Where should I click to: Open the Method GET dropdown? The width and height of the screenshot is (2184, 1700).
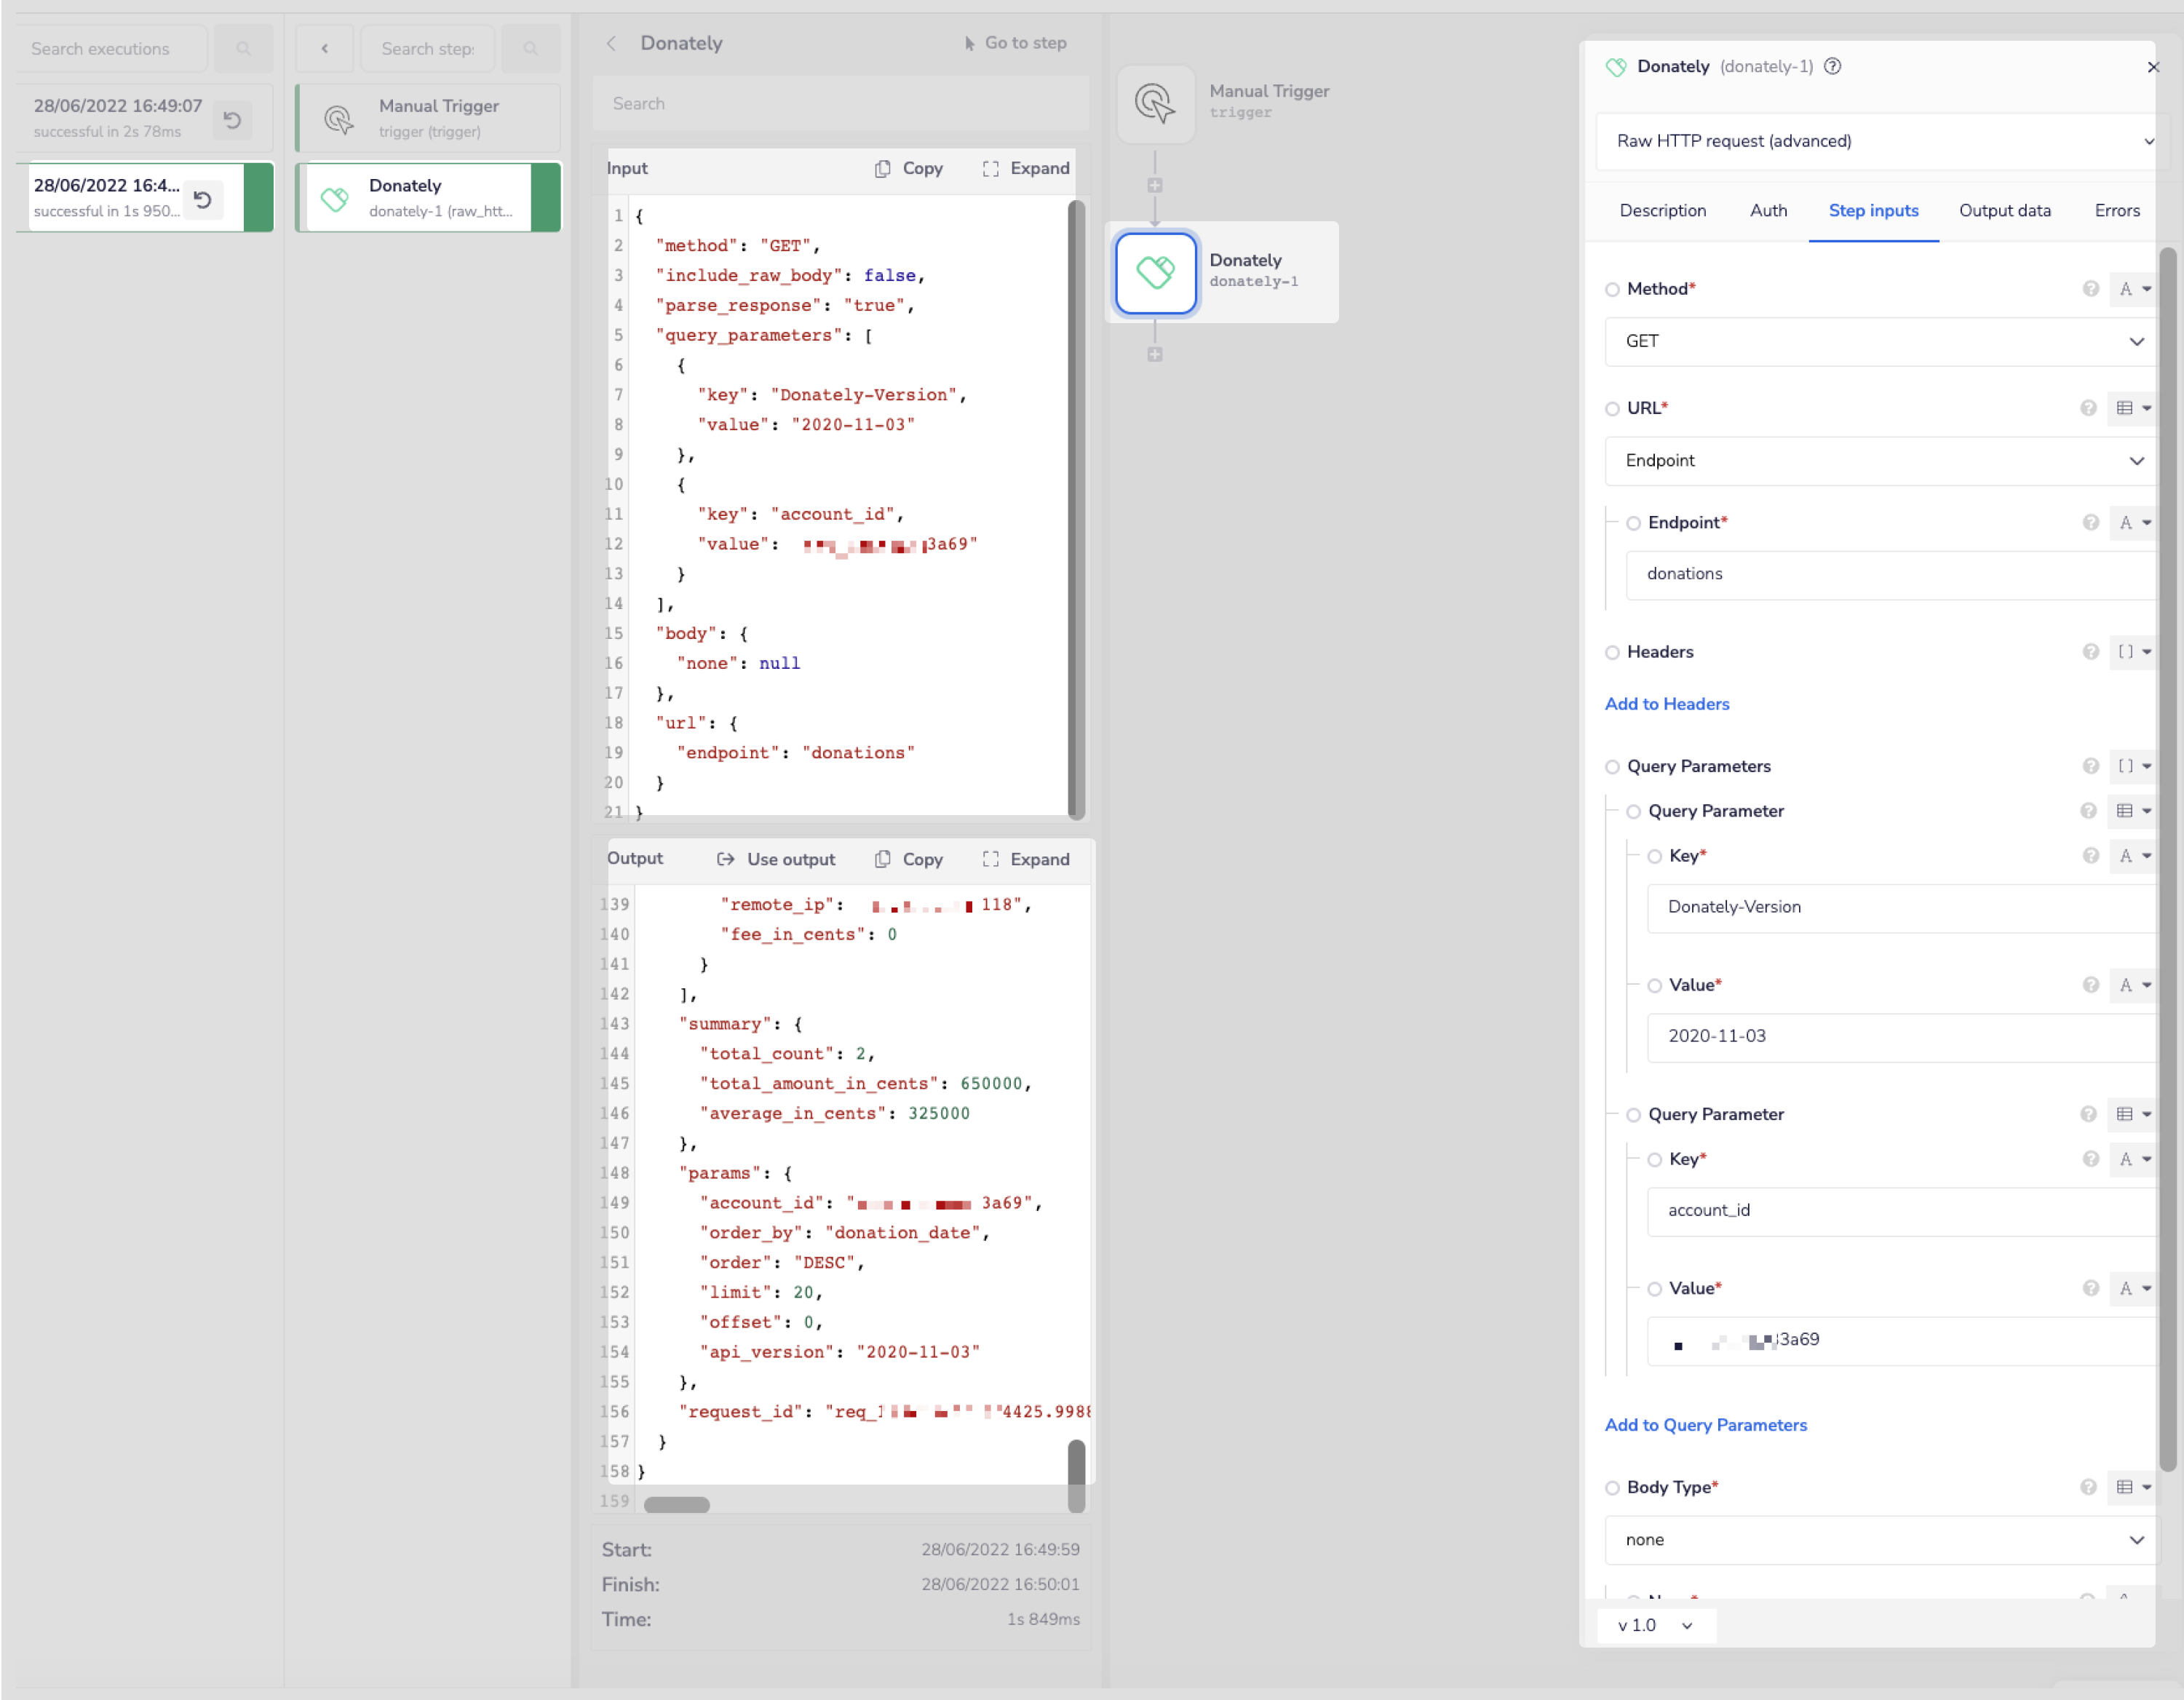[x=1879, y=342]
